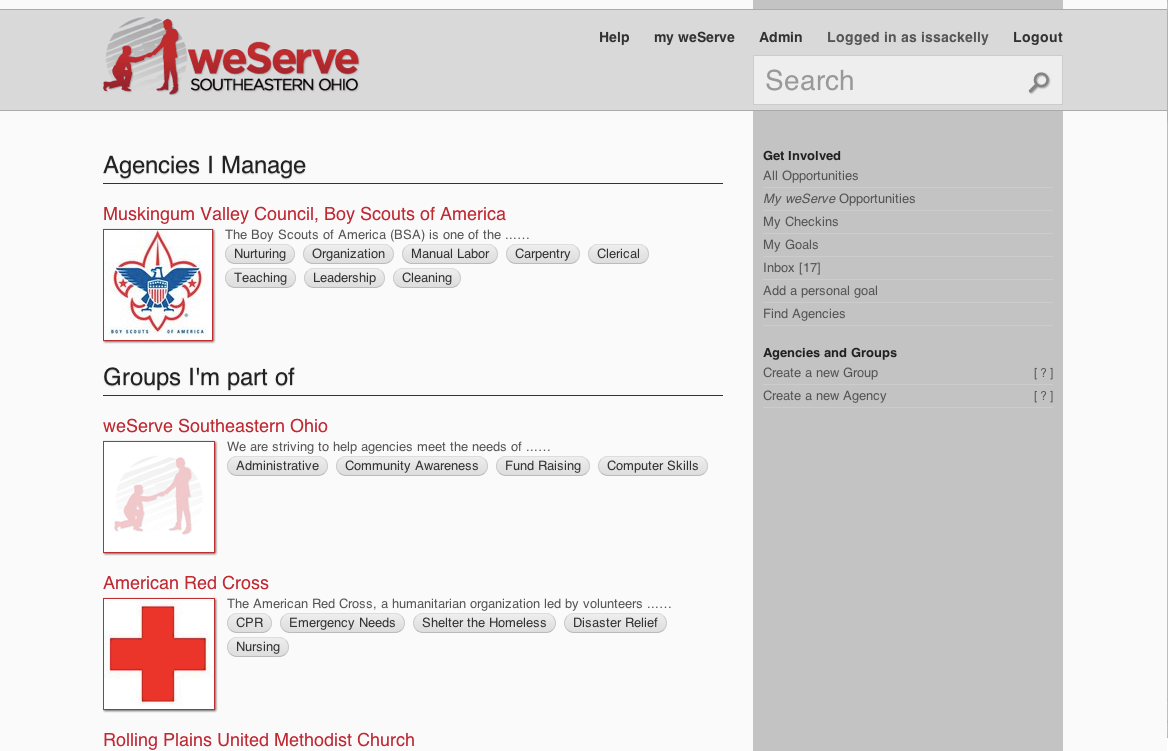Select the Administrative tag
Screen dimensions: 1168x751
point(277,466)
